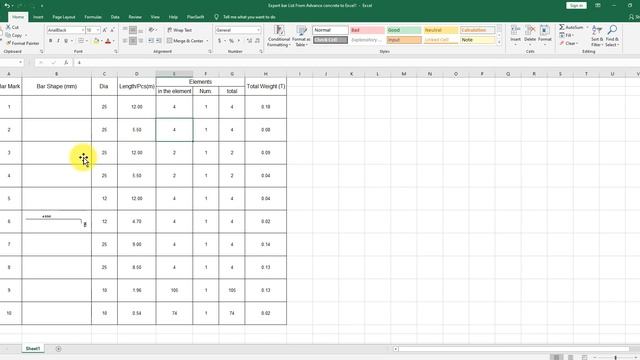Insert cells using the Insert button

tap(516, 35)
